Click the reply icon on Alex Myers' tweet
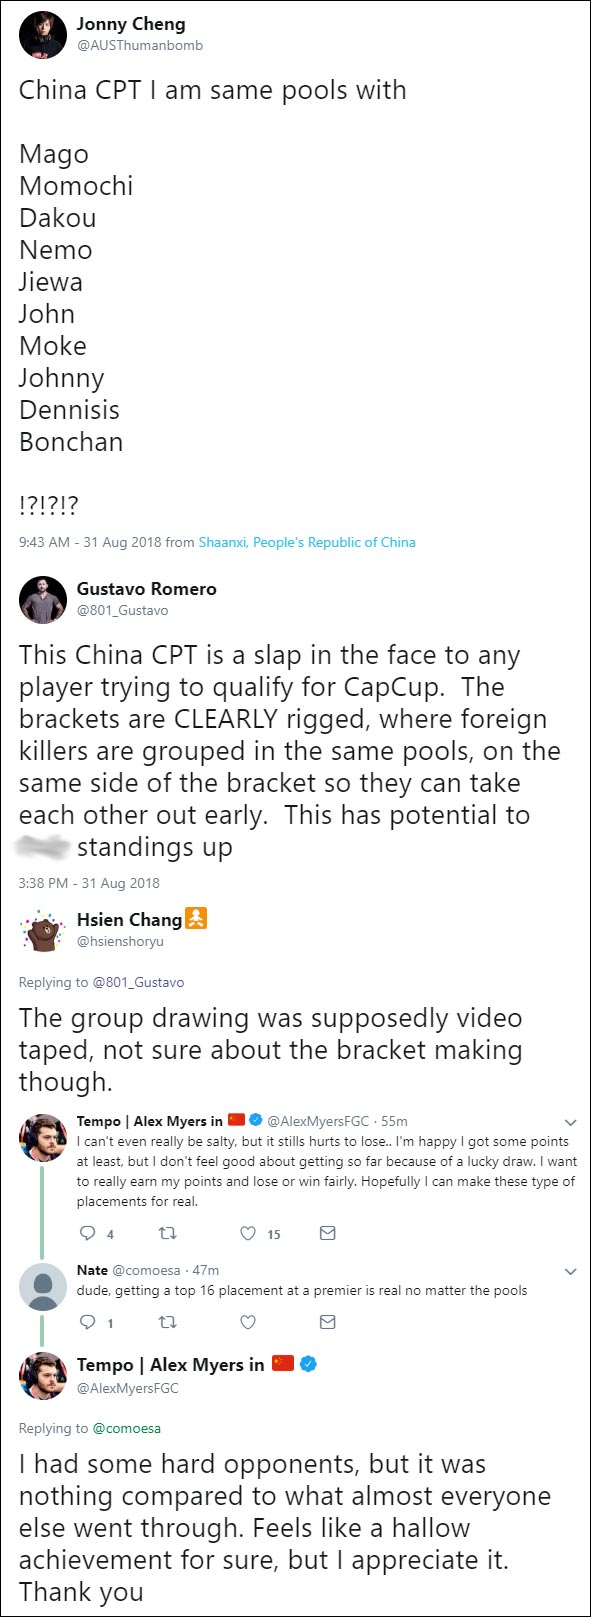 [88, 1233]
